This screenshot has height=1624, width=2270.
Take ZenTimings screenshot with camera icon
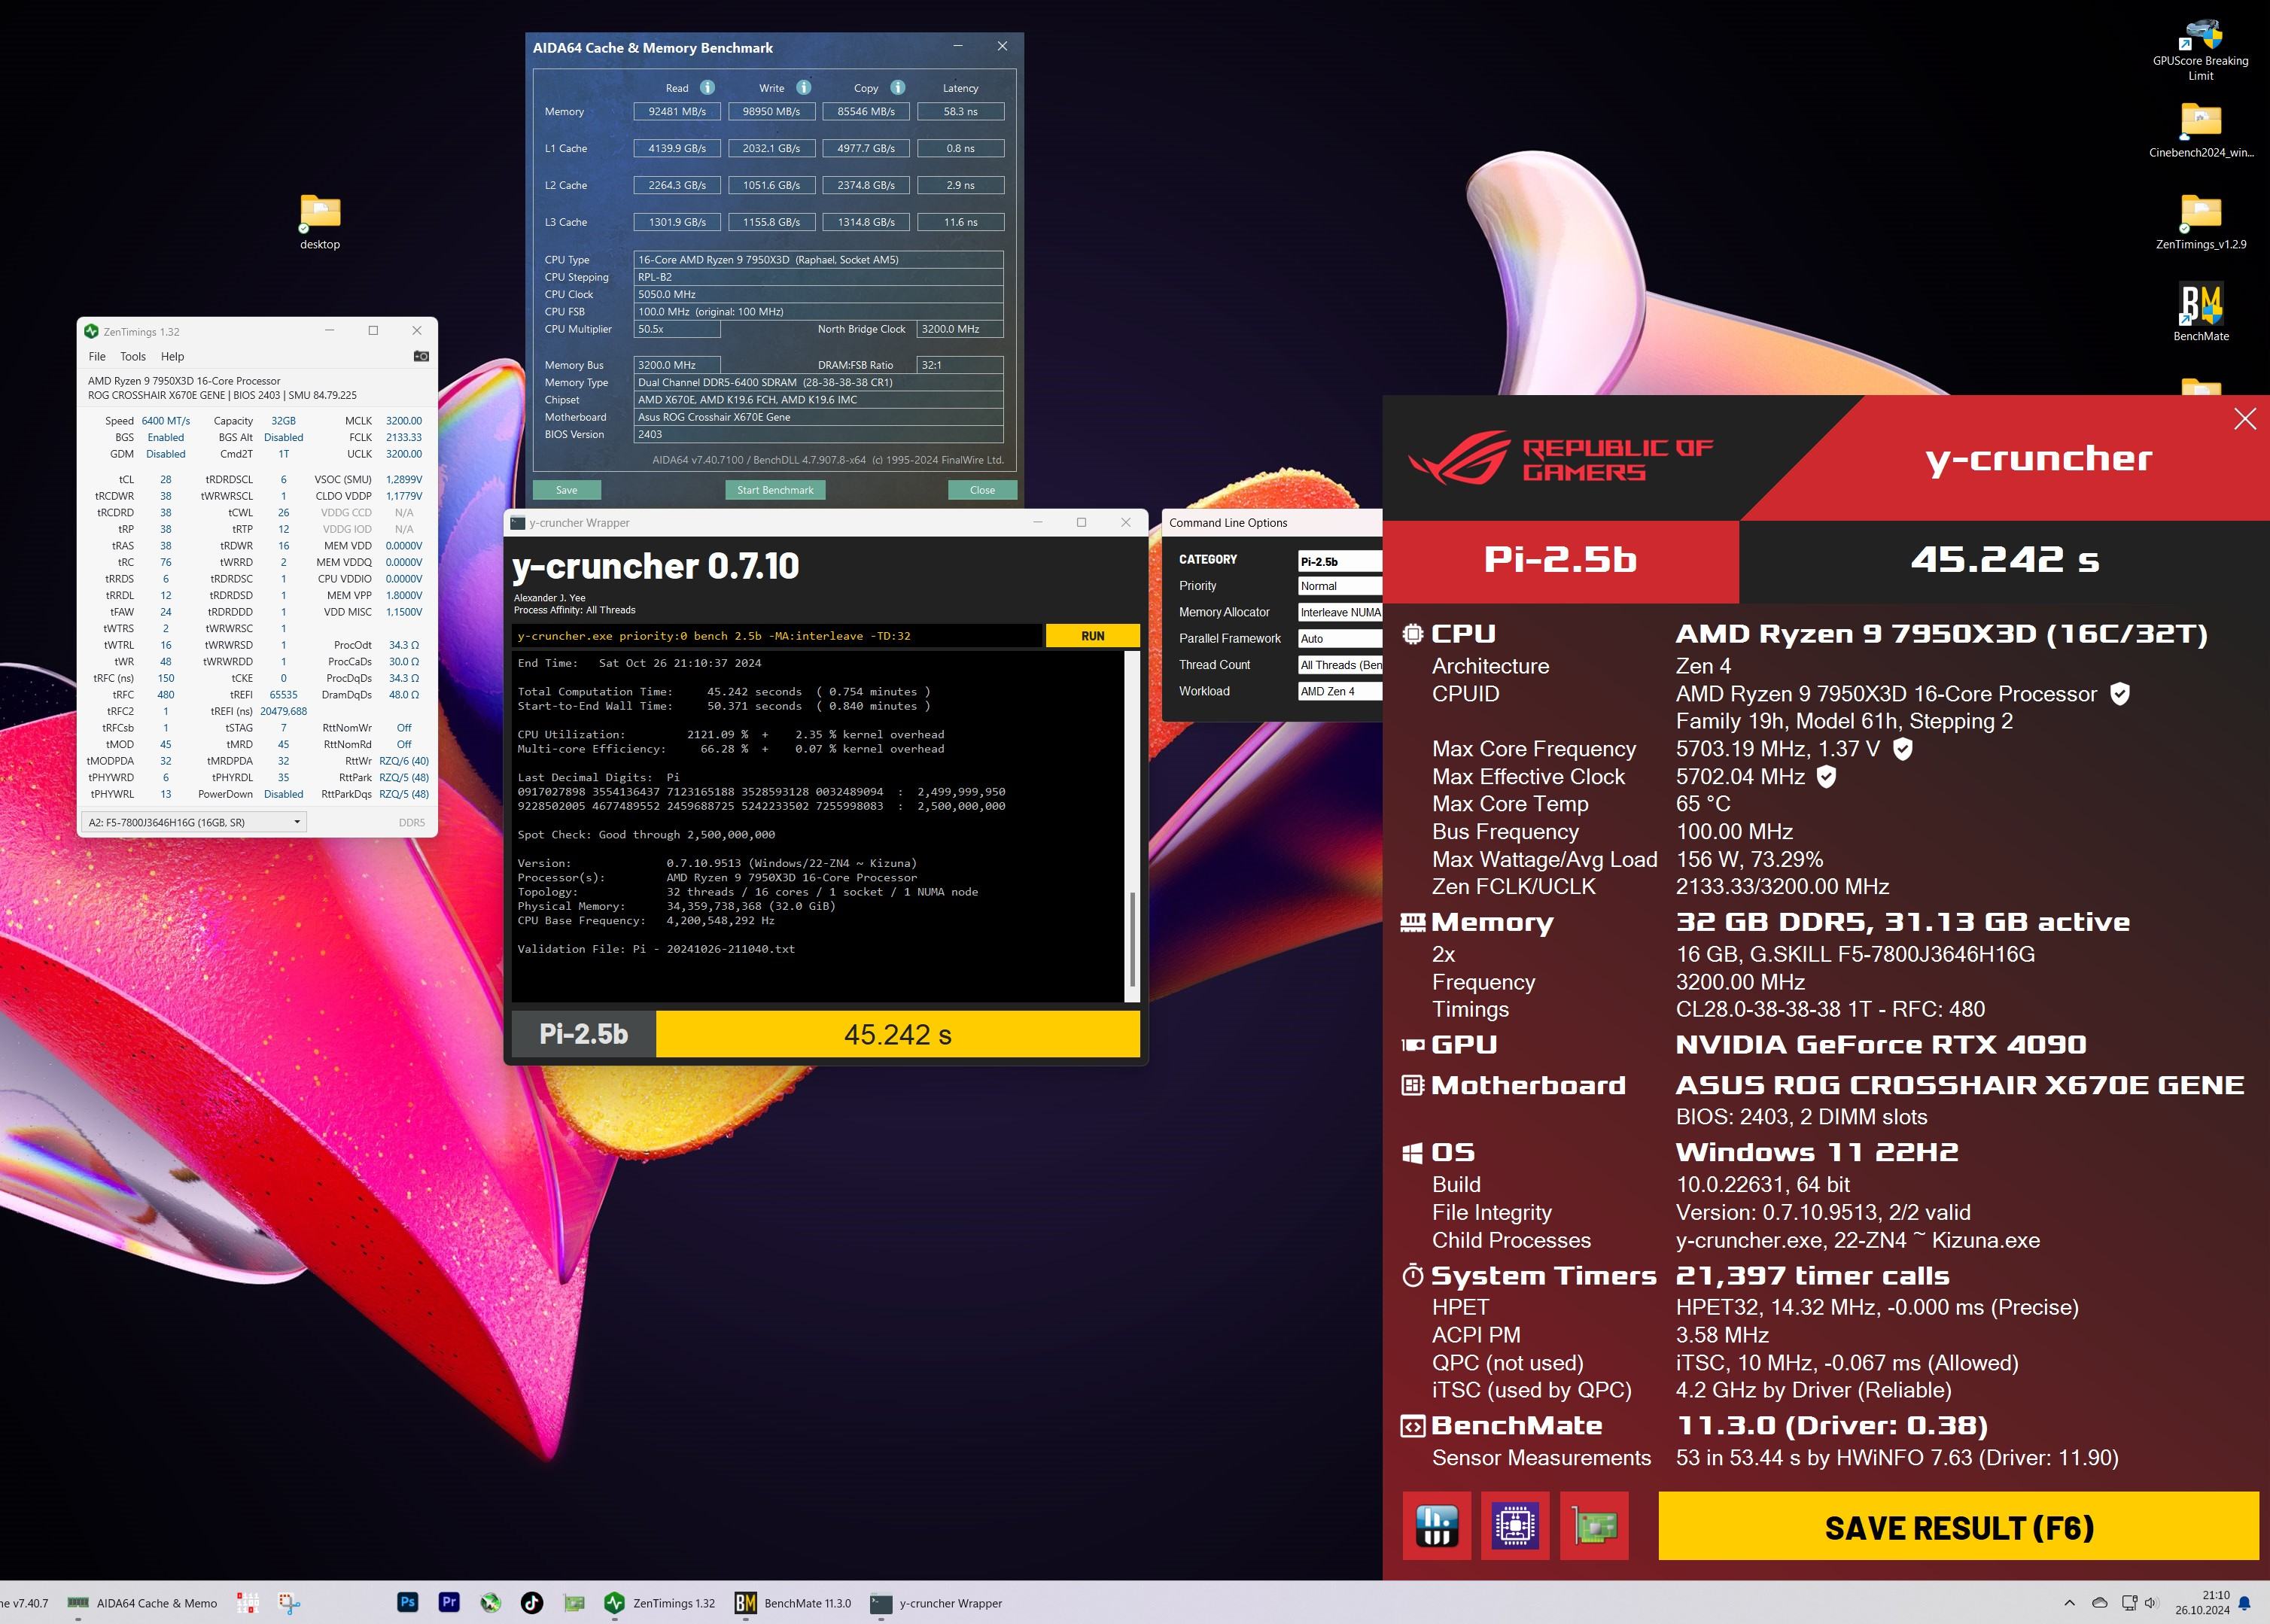click(421, 356)
